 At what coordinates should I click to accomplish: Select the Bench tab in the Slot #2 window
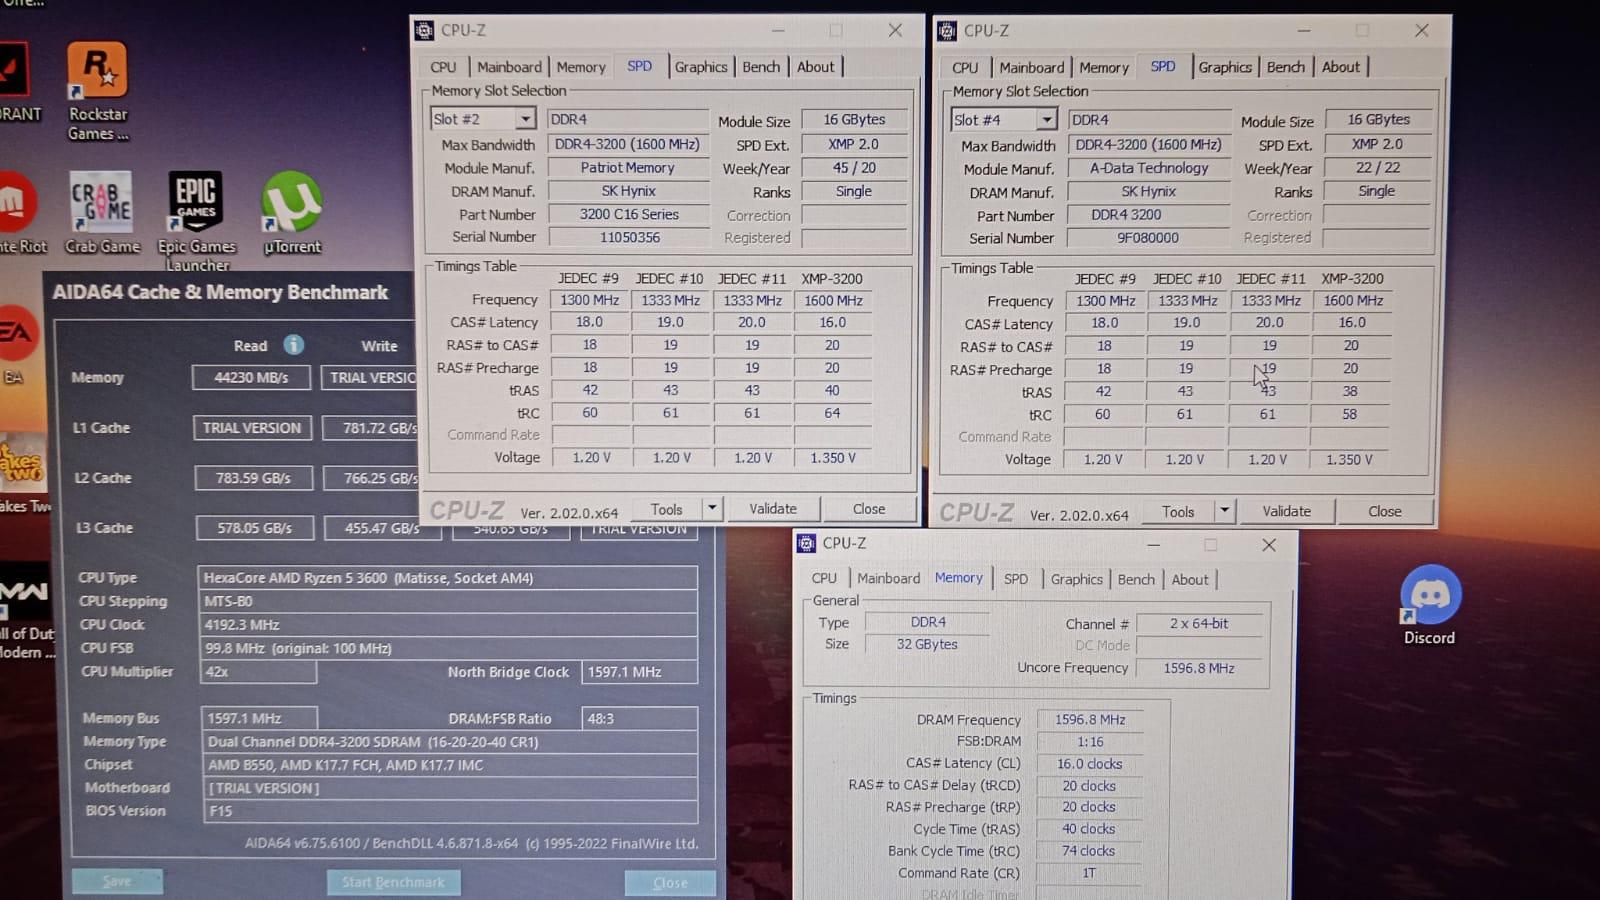click(x=761, y=67)
